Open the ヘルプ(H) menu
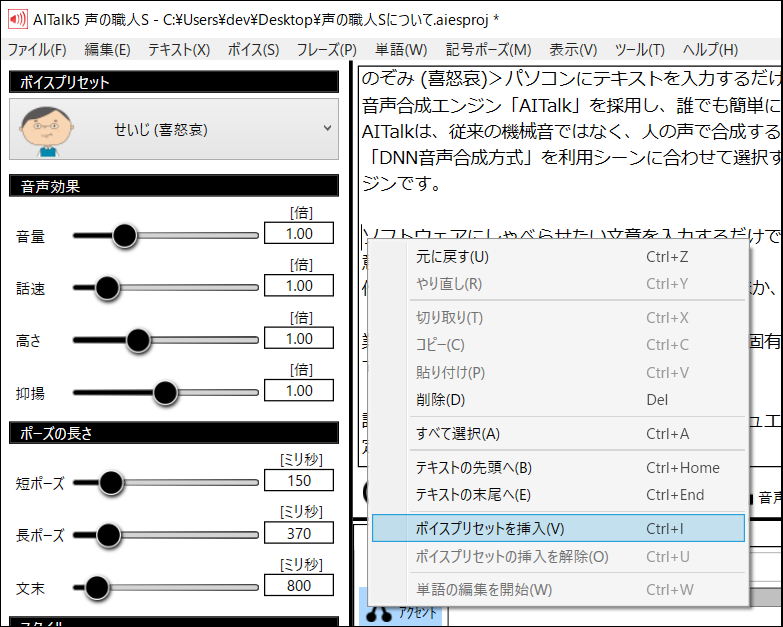Viewport: 783px width, 627px height. 710,49
